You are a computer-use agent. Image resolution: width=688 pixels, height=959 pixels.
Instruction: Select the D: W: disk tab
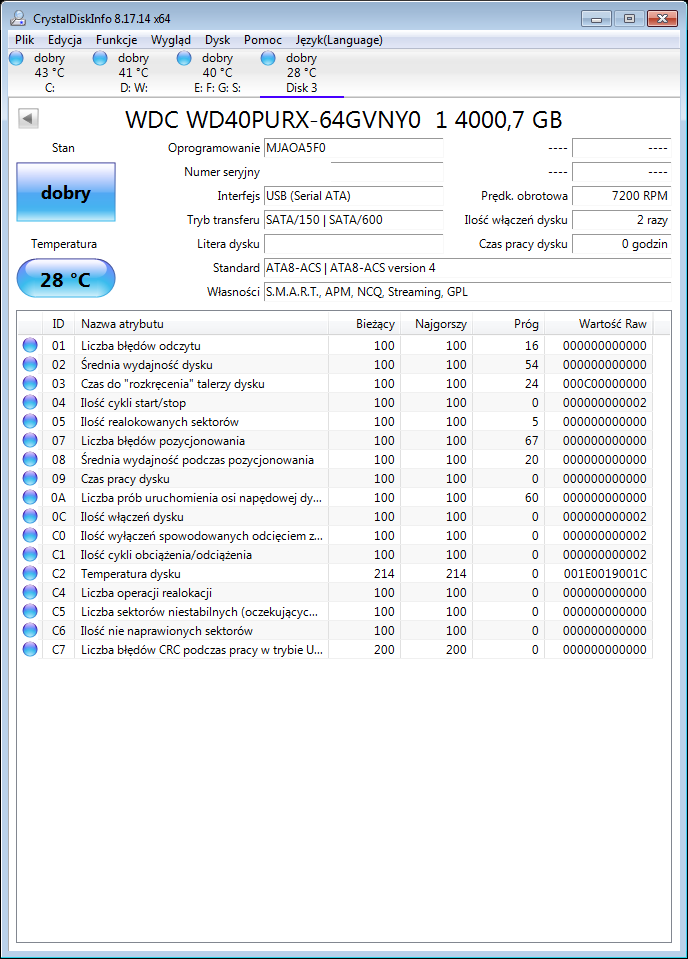133,73
